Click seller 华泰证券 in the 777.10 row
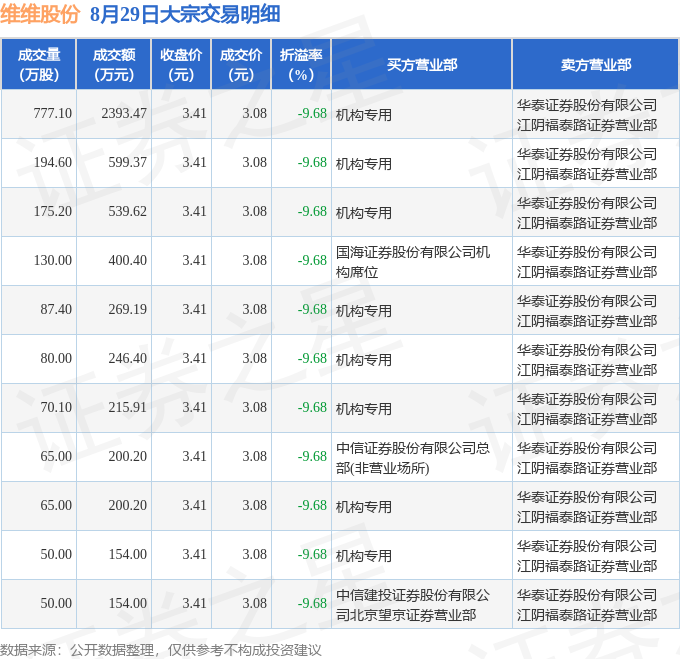The height and width of the screenshot is (659, 680). pyautogui.click(x=587, y=115)
